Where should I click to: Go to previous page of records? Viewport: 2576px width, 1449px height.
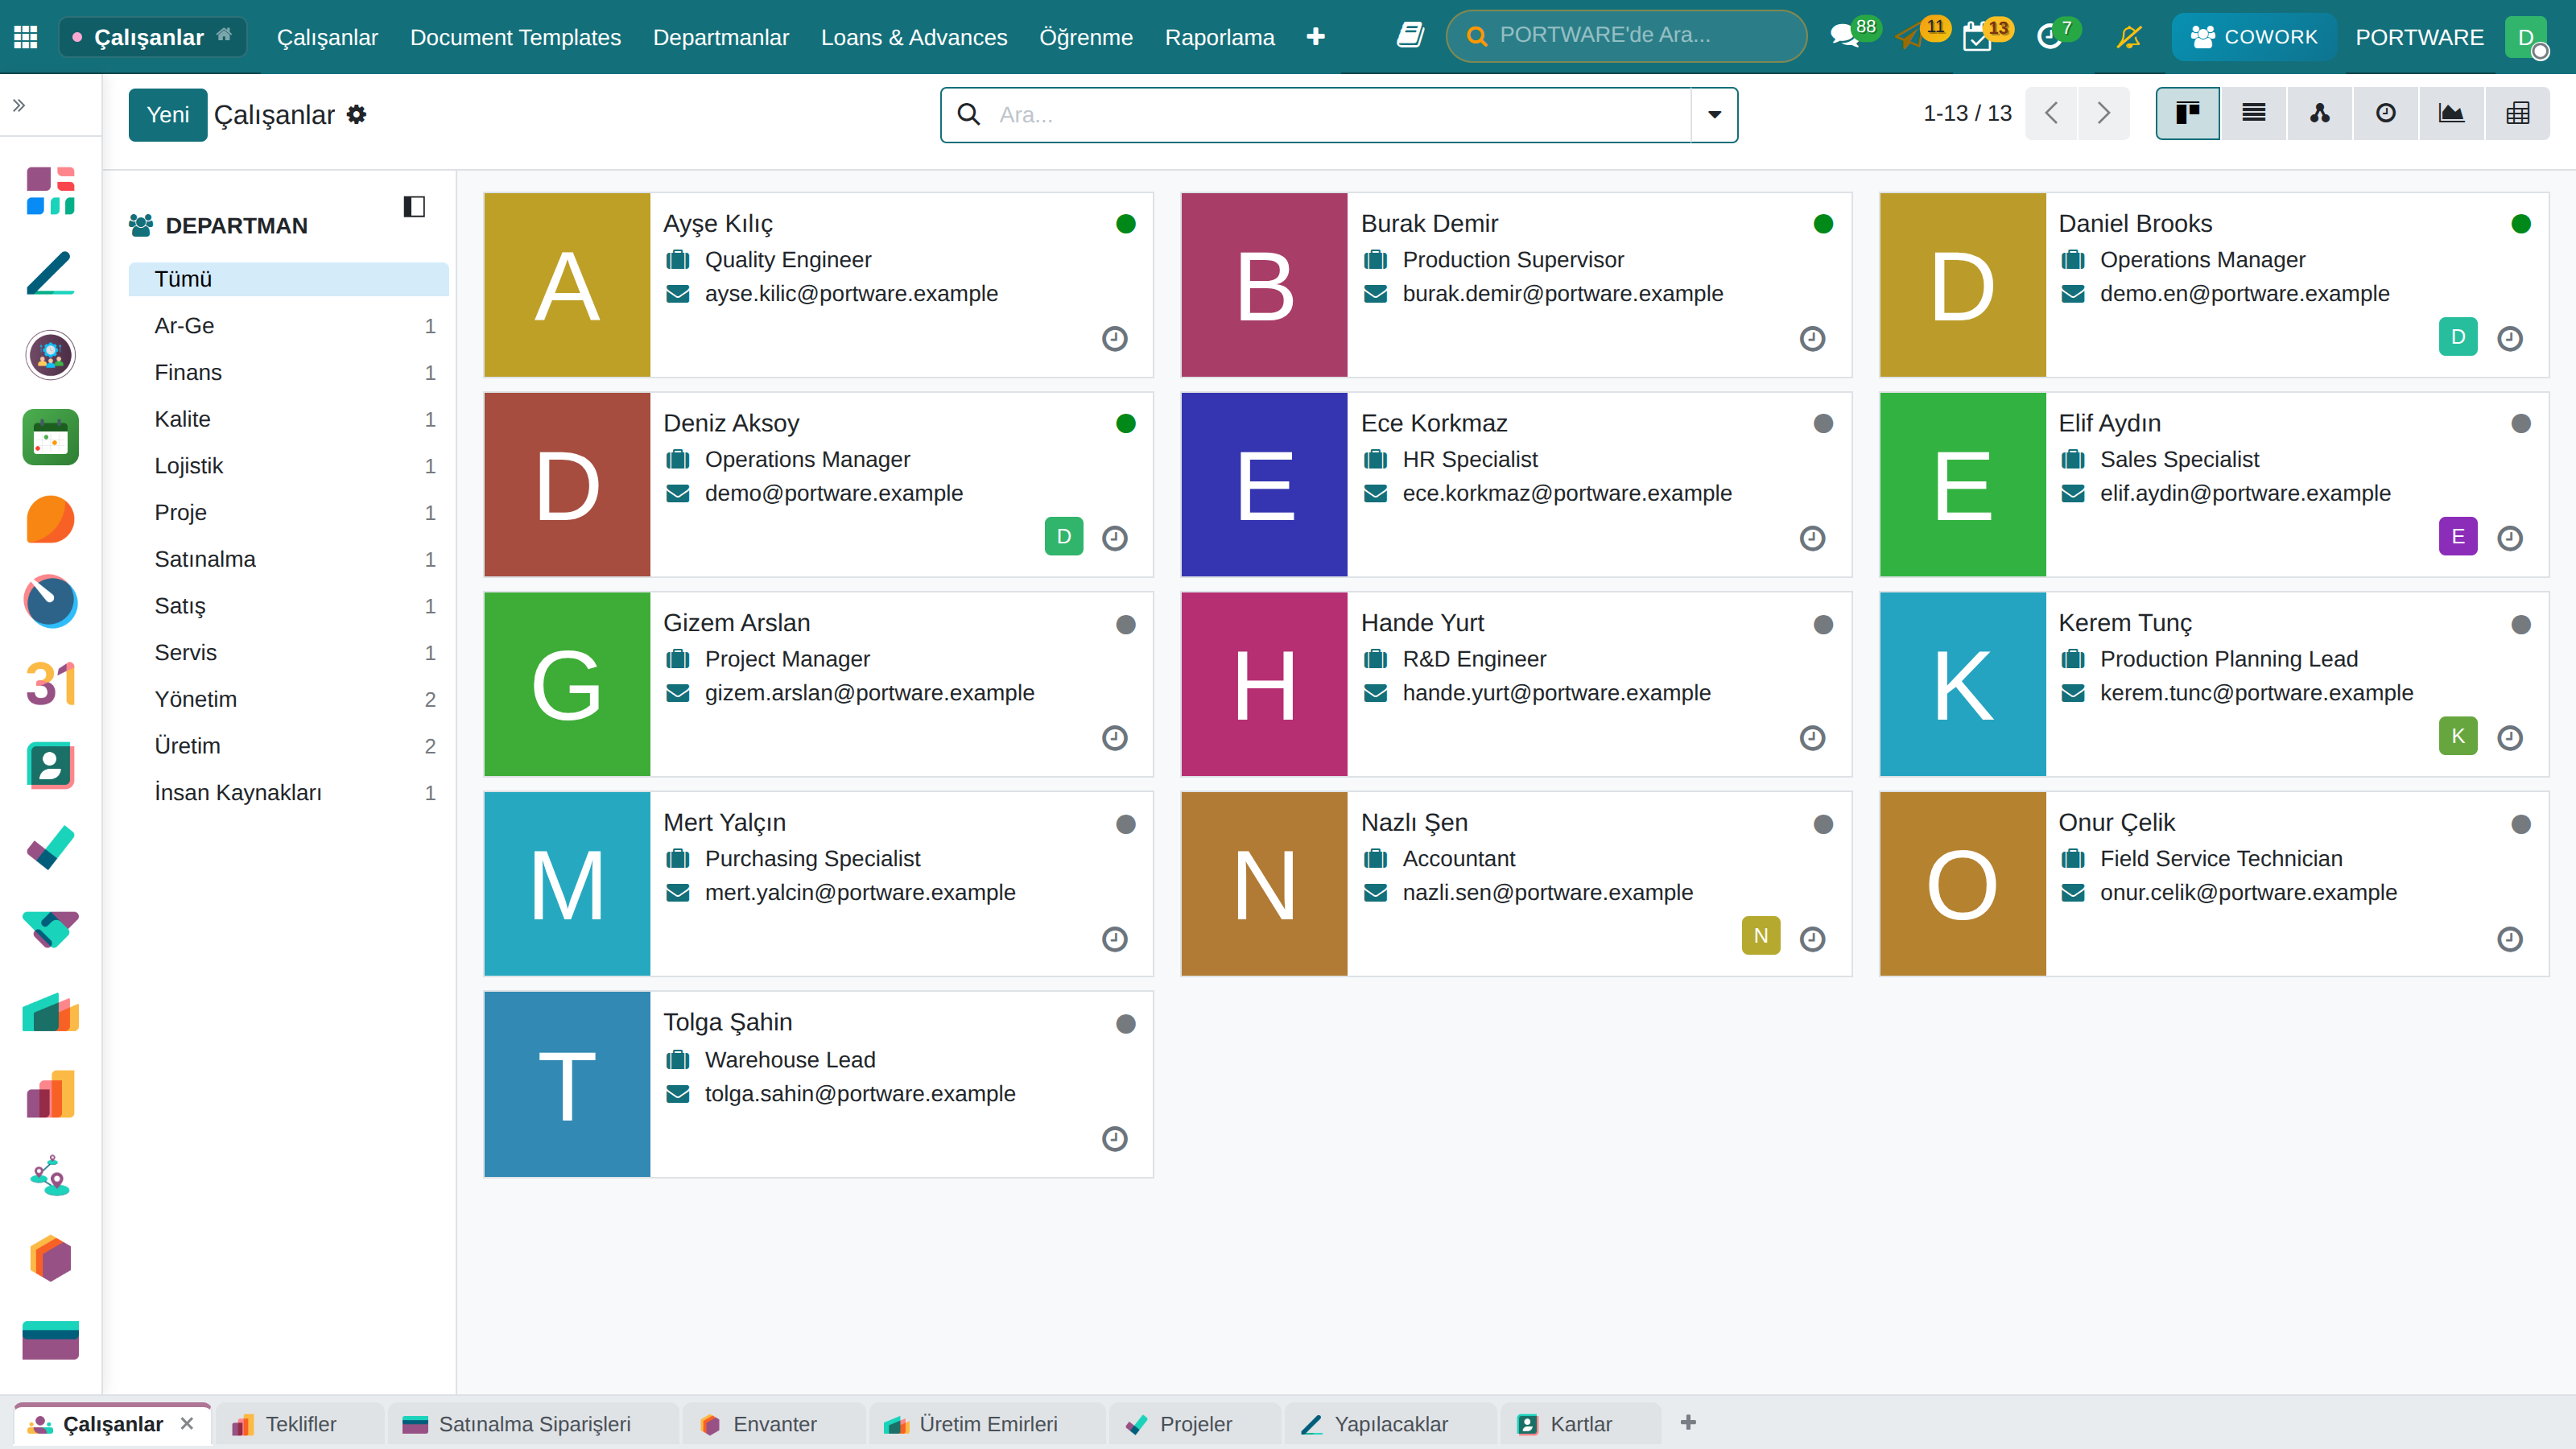pos(2051,114)
